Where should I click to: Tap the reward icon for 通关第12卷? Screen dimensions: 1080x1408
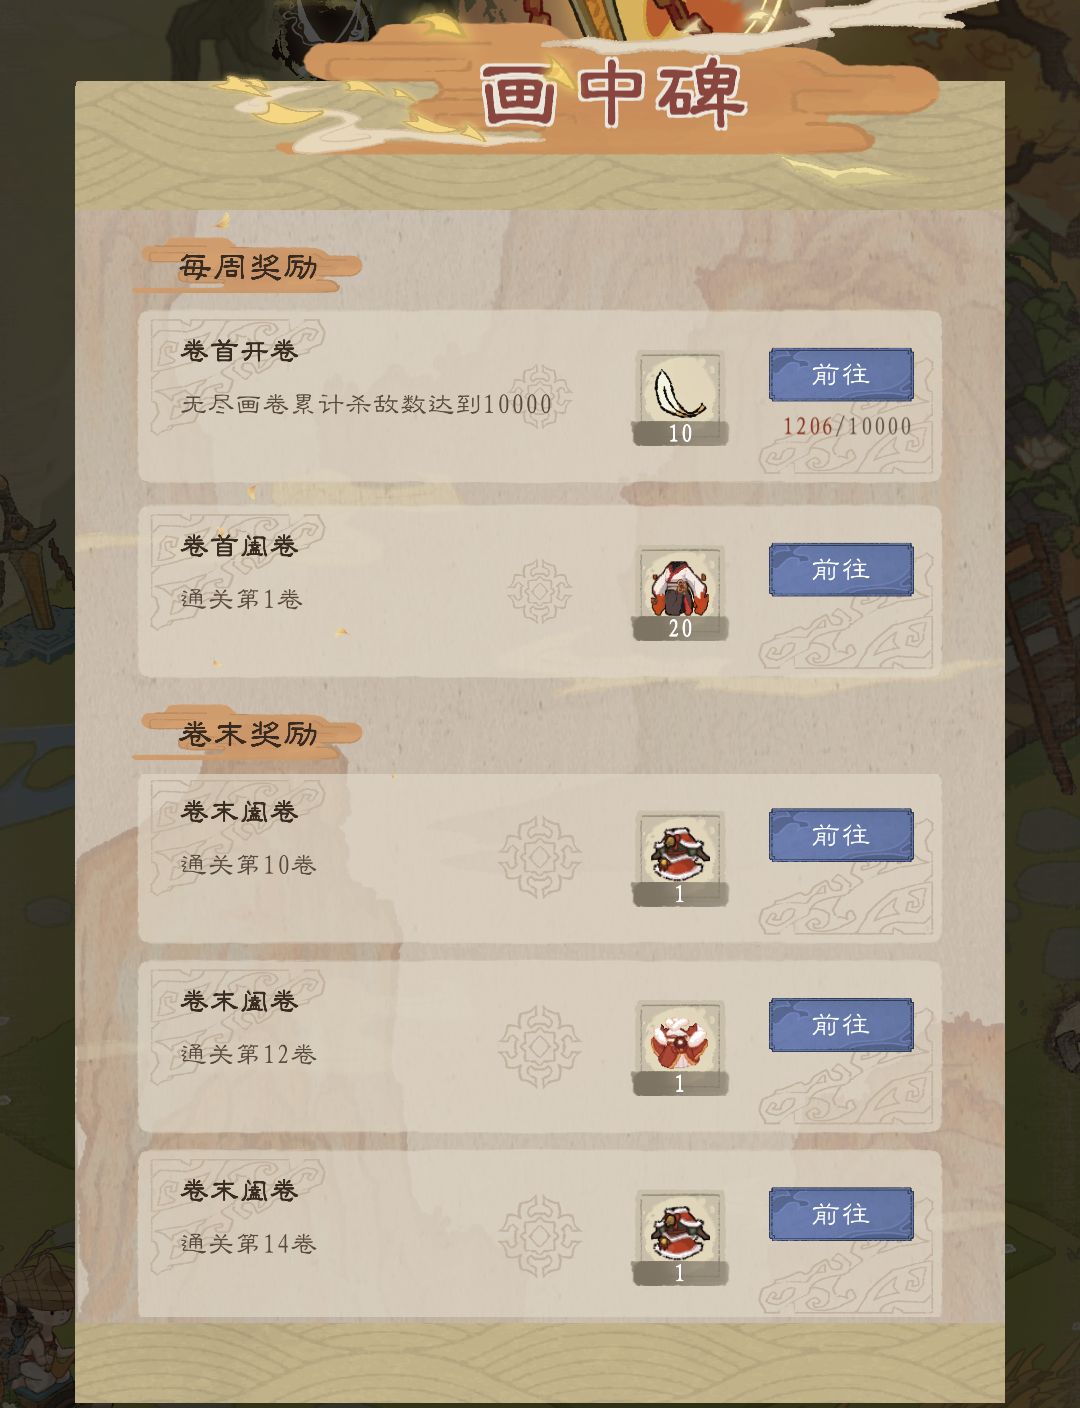pos(680,1047)
